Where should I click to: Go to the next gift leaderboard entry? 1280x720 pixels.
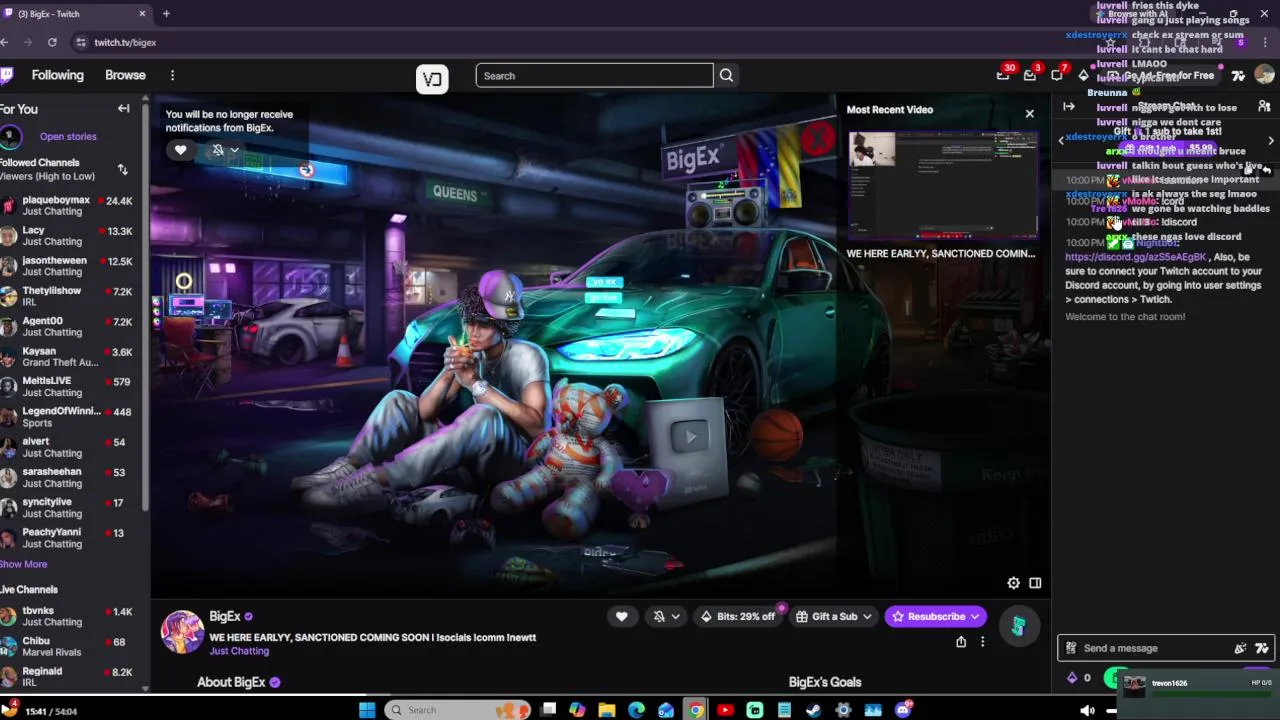click(x=1271, y=141)
